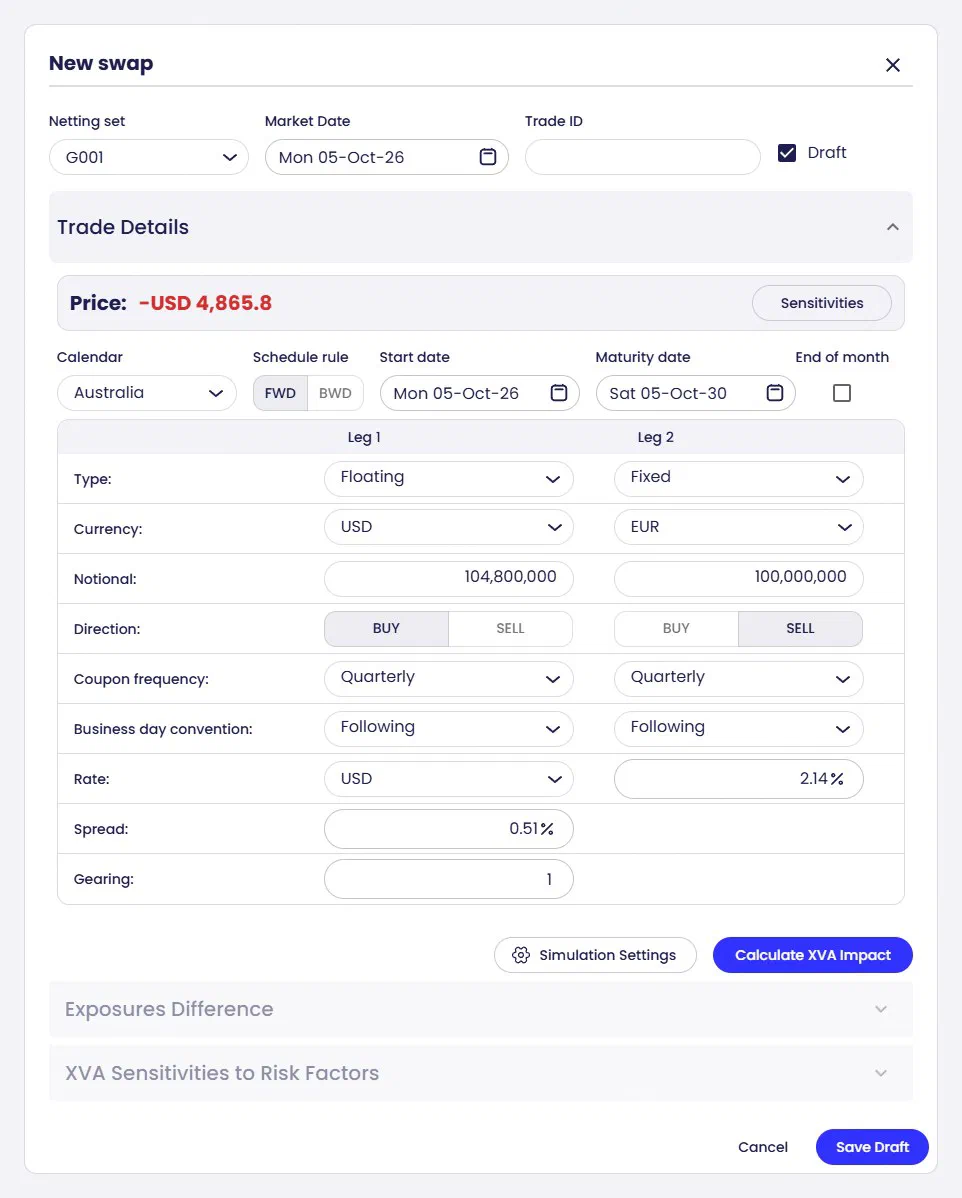Expand the Exposures Difference section
The image size is (962, 1198).
click(x=481, y=1009)
